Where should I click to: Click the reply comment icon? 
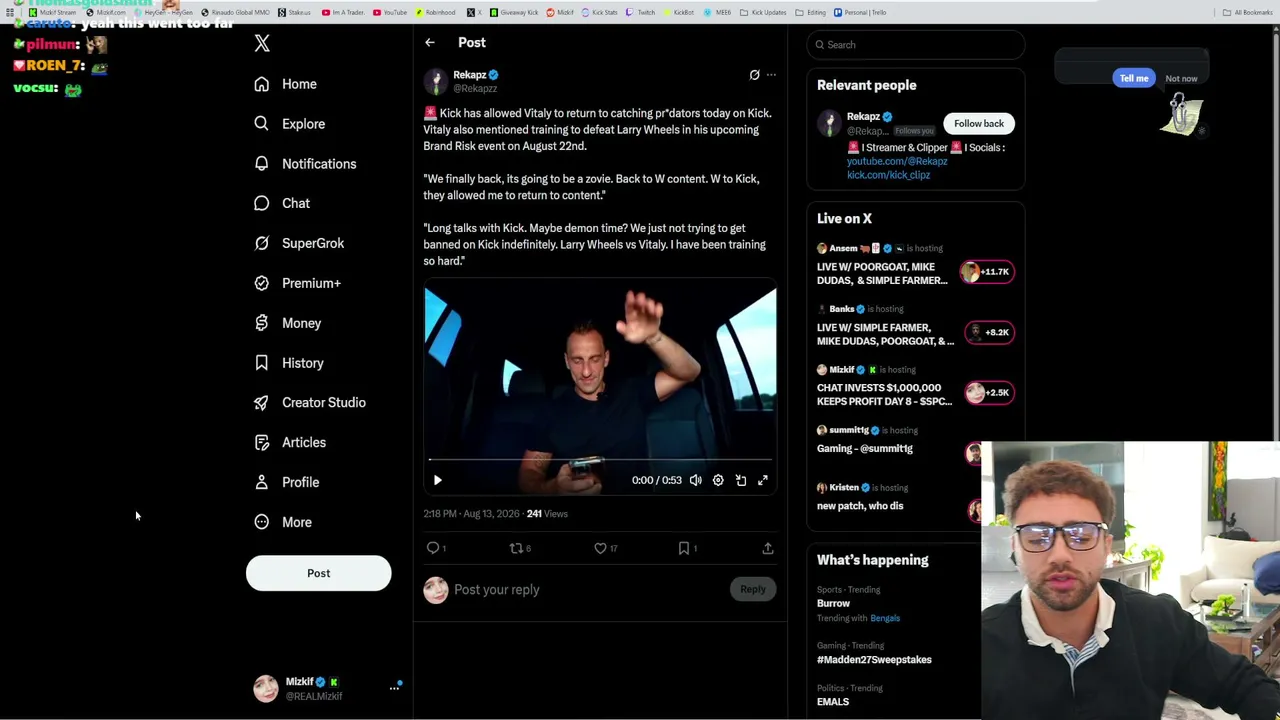point(433,548)
